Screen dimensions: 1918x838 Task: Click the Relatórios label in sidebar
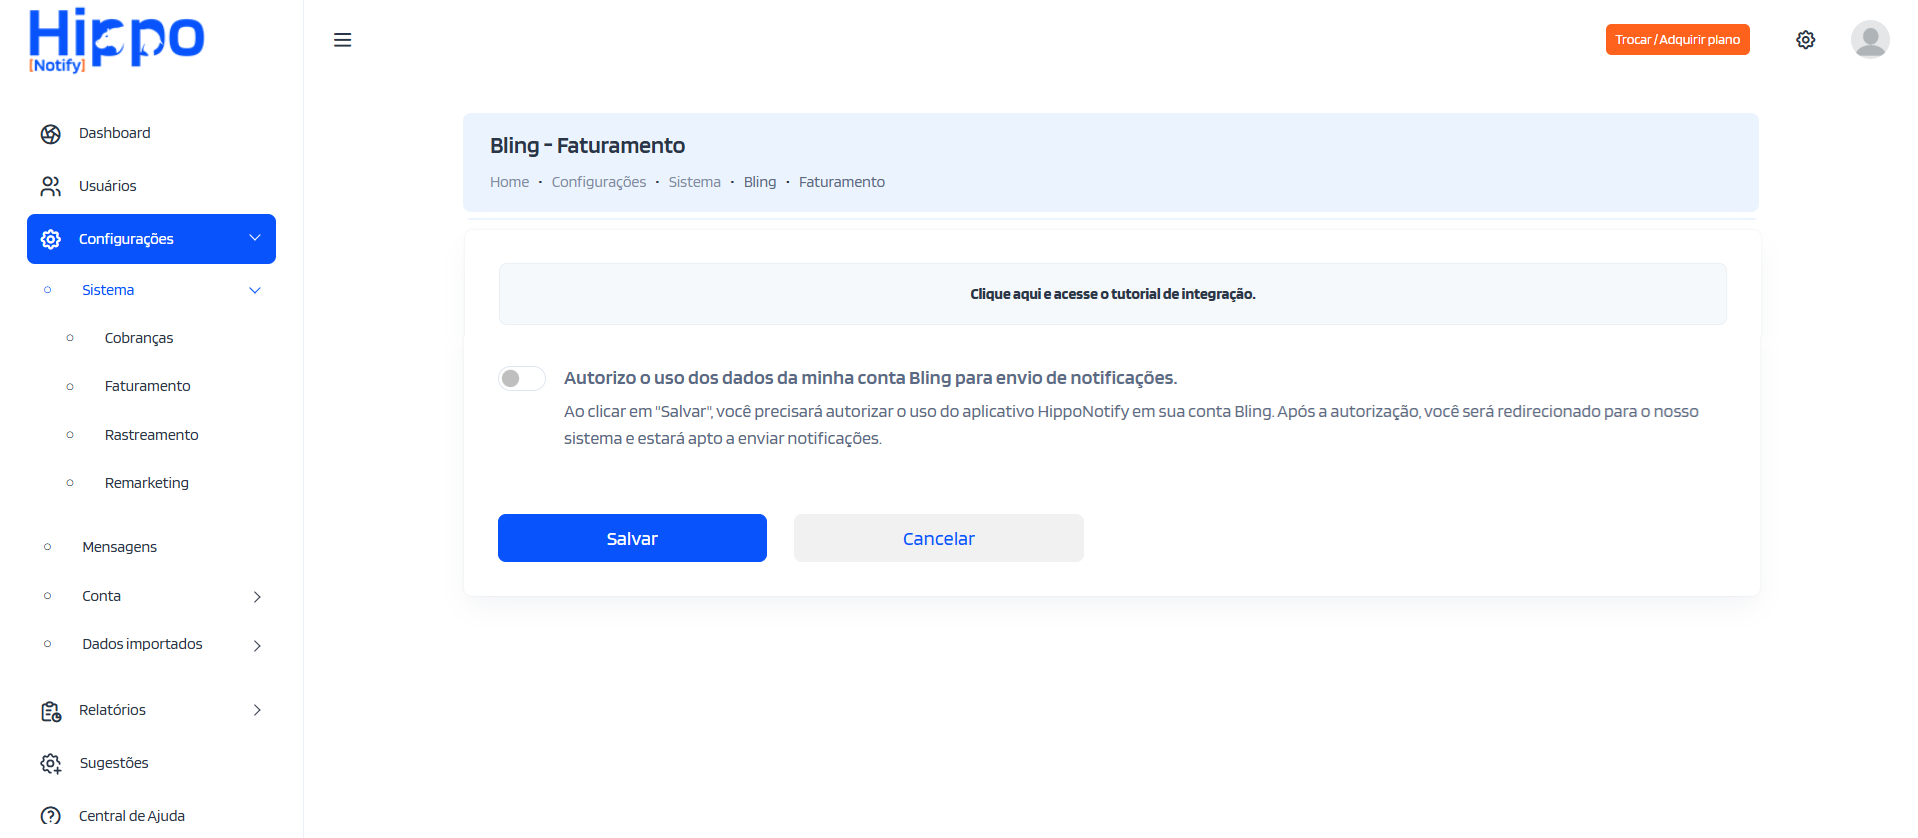(112, 710)
